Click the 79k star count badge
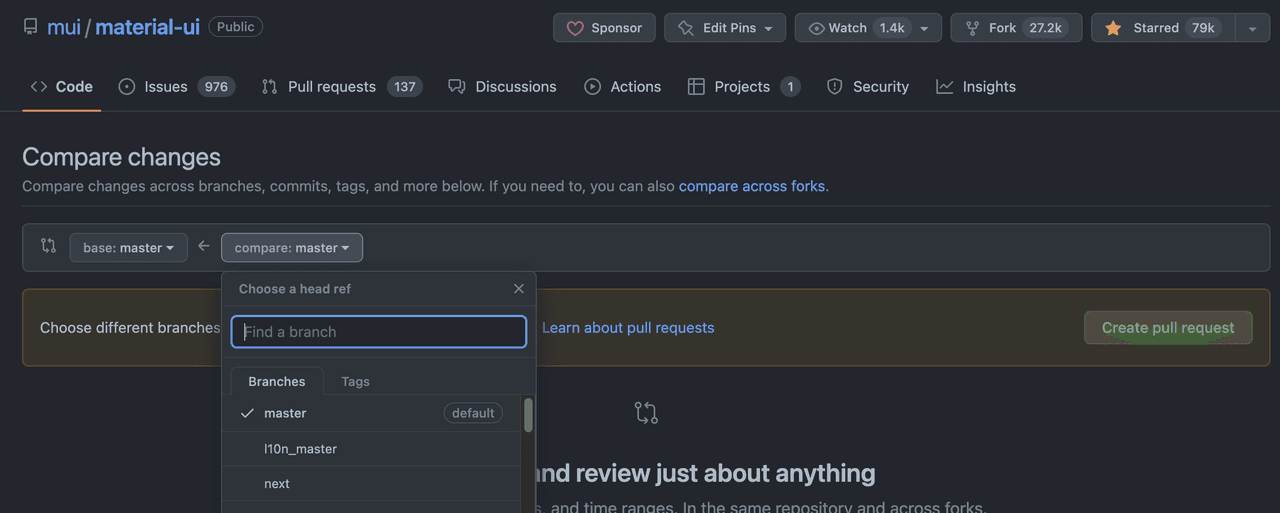1280x513 pixels. (x=1203, y=28)
